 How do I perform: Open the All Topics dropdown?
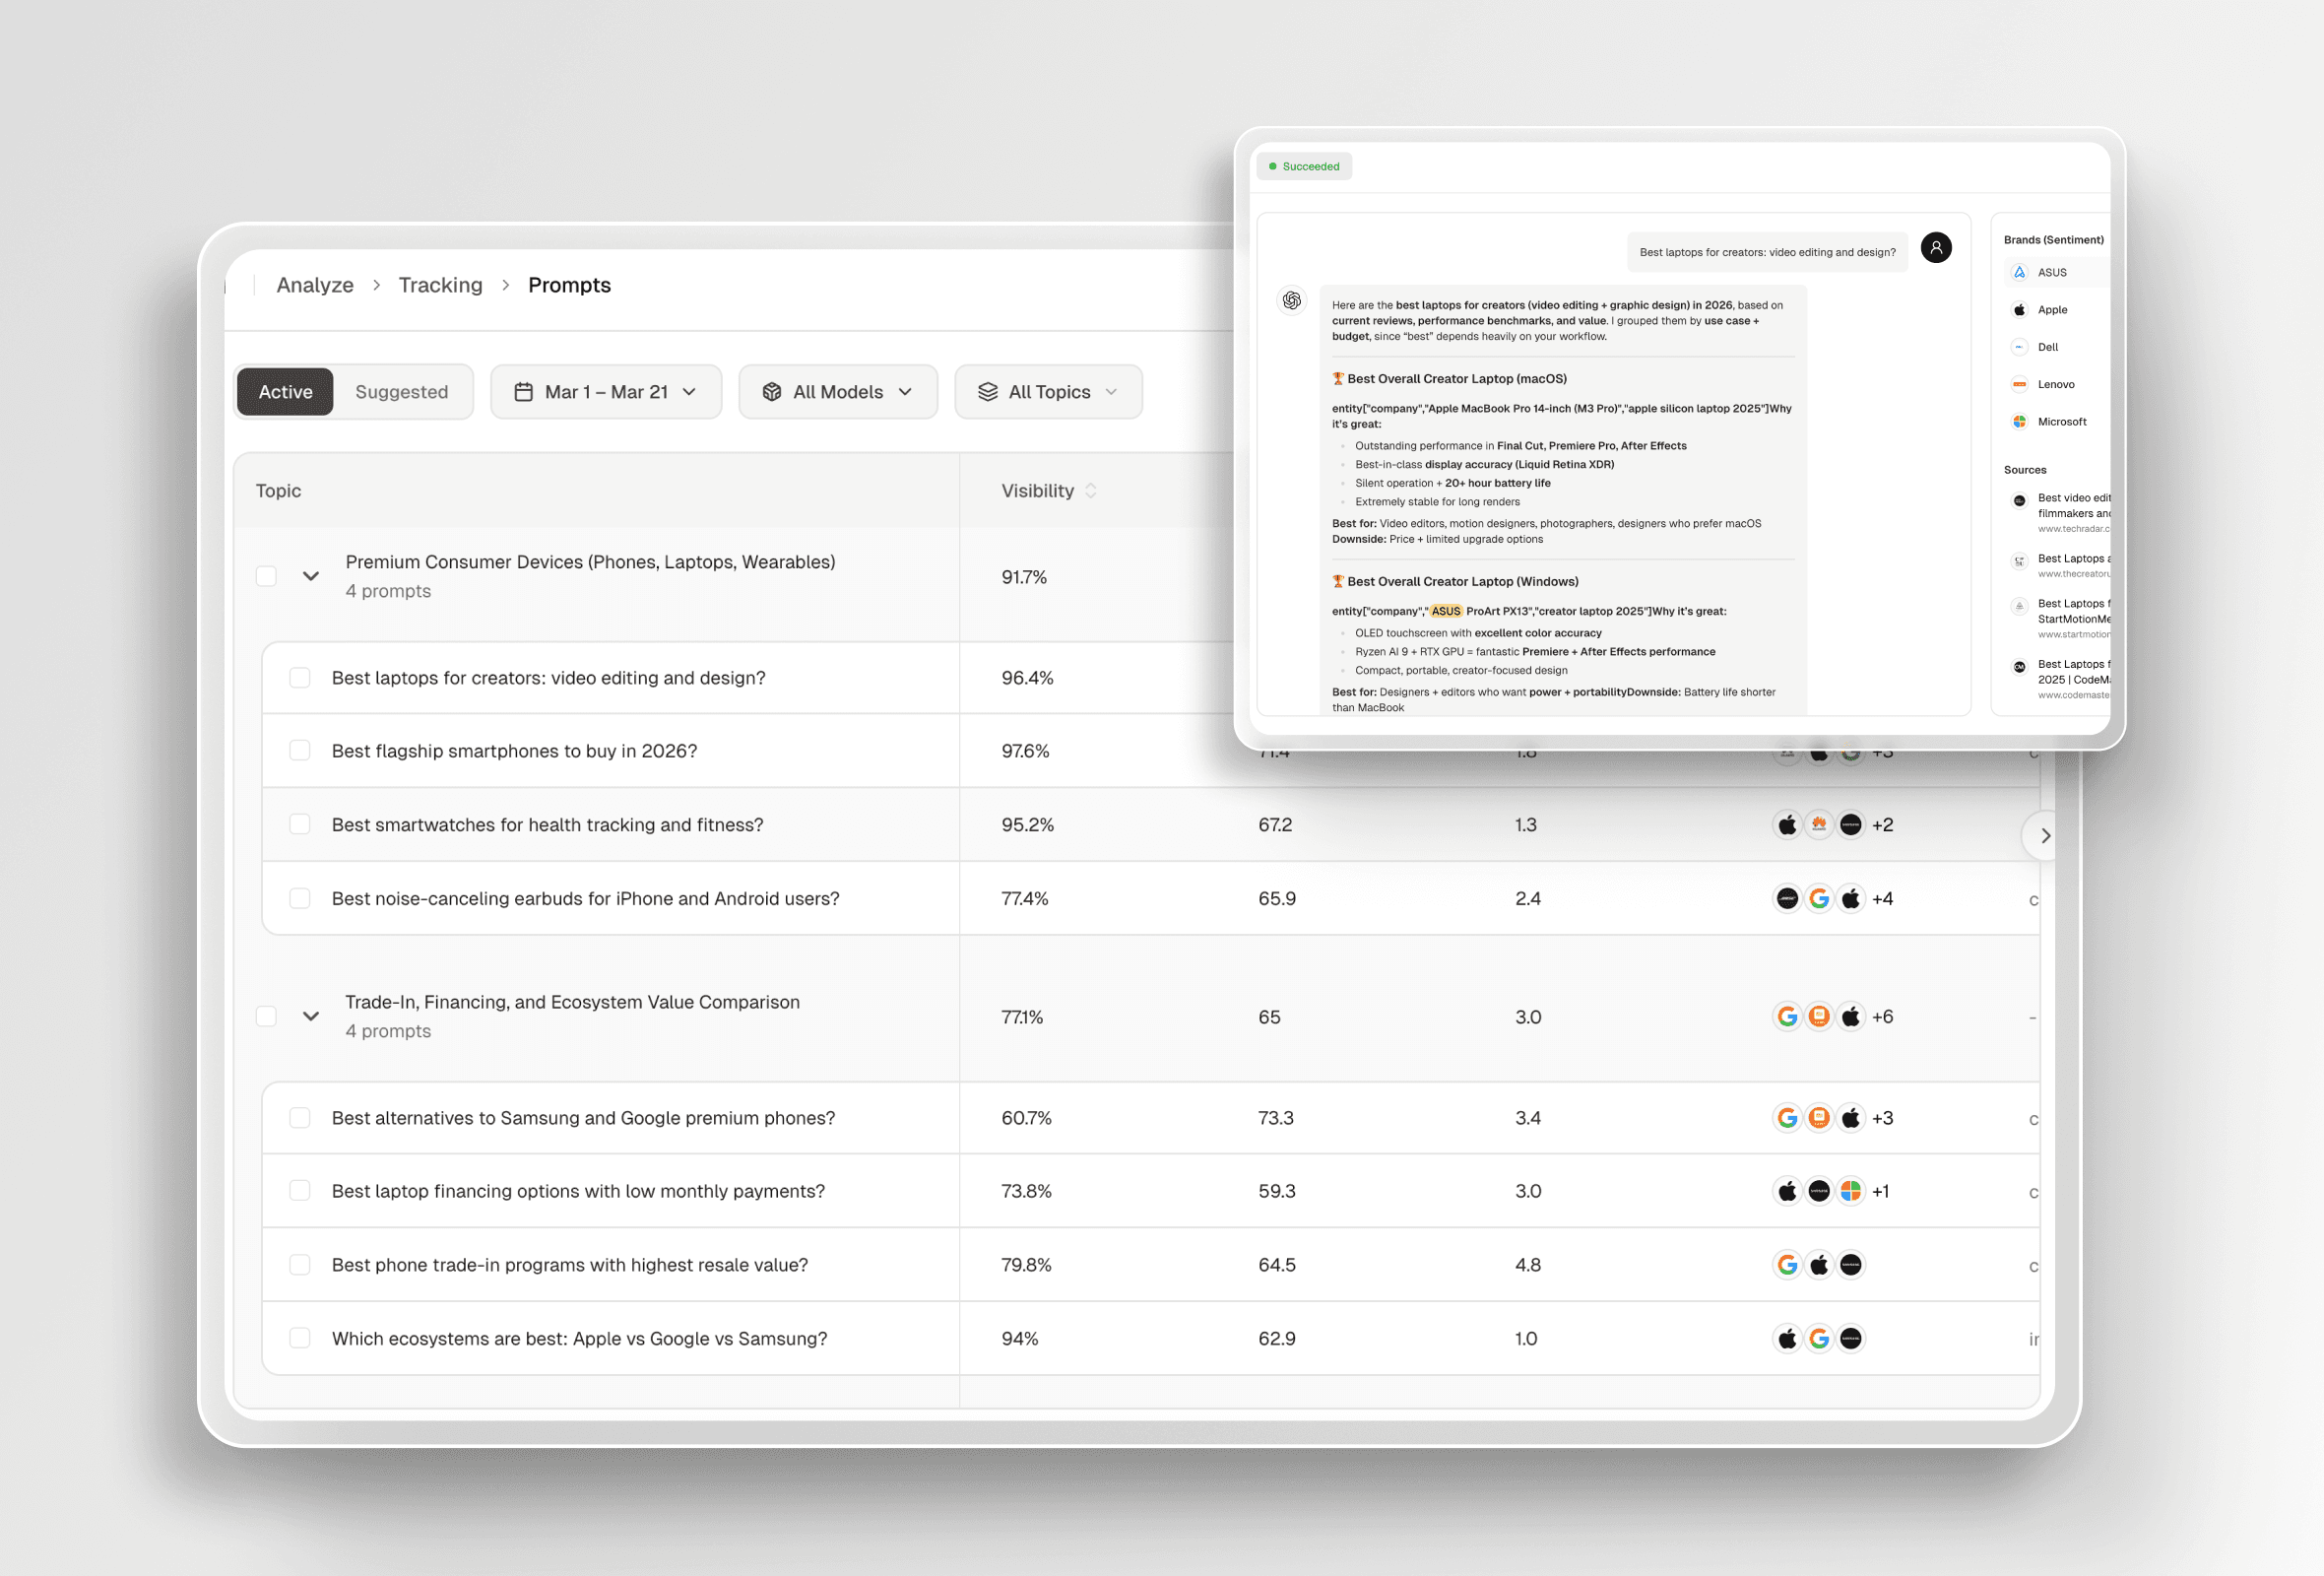tap(1047, 391)
